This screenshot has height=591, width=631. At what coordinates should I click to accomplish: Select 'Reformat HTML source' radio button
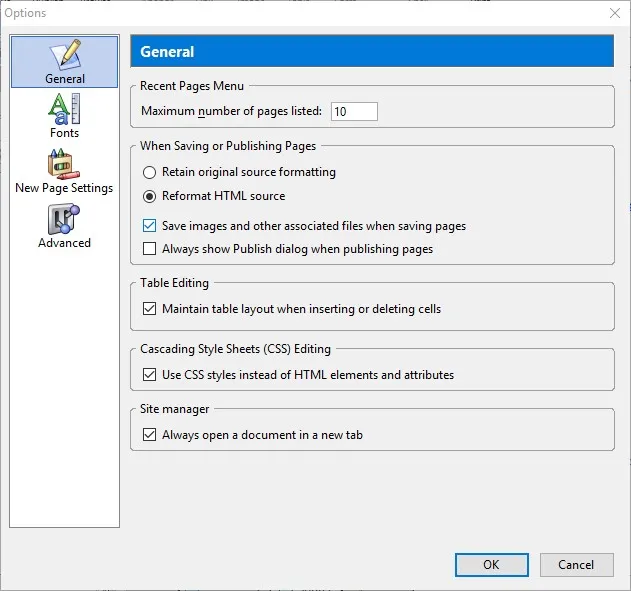[149, 196]
